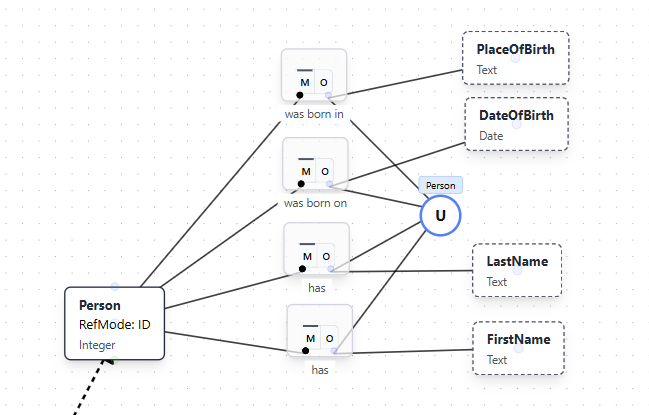Image resolution: width=649 pixels, height=415 pixels.
Task: Click "RefMode: ID" text in Person node
Action: [x=115, y=324]
